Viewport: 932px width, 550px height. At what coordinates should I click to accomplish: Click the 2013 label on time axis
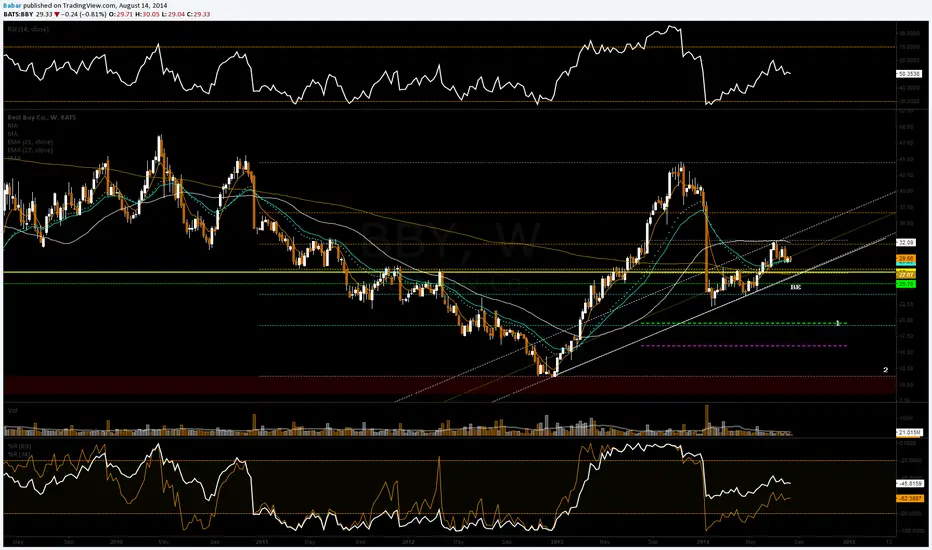click(556, 542)
